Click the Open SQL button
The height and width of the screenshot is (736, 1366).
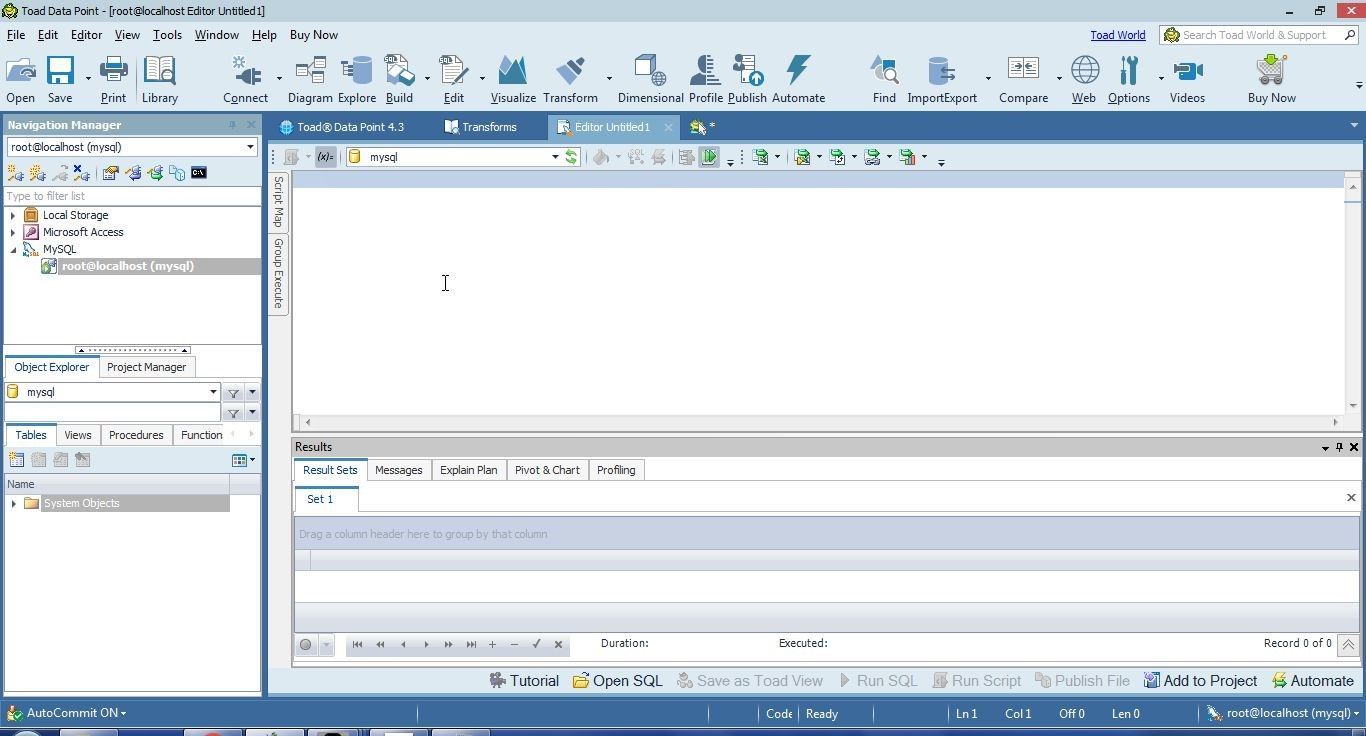[617, 681]
